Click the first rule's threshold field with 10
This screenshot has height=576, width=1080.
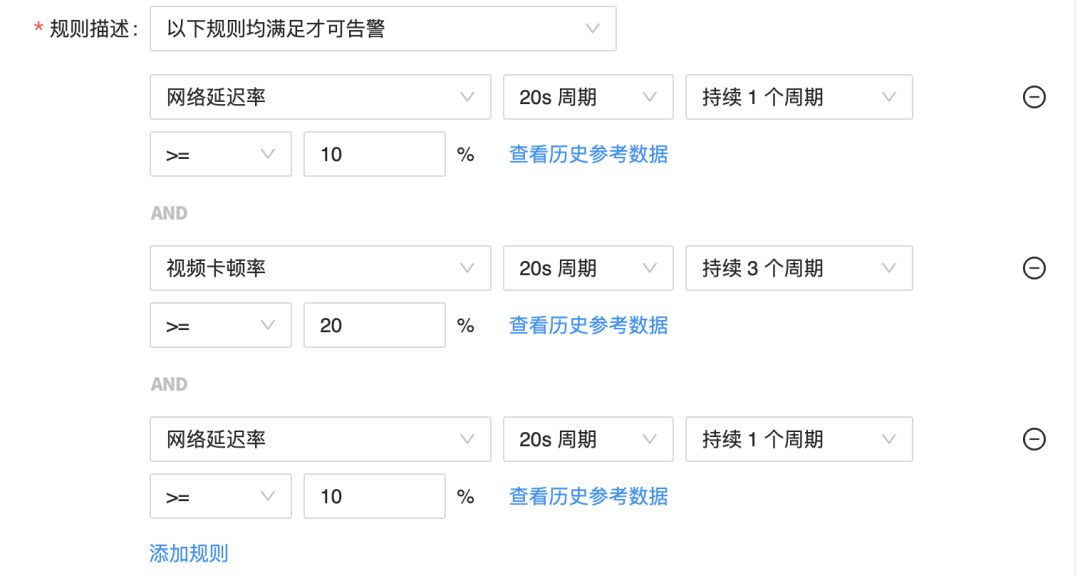375,154
